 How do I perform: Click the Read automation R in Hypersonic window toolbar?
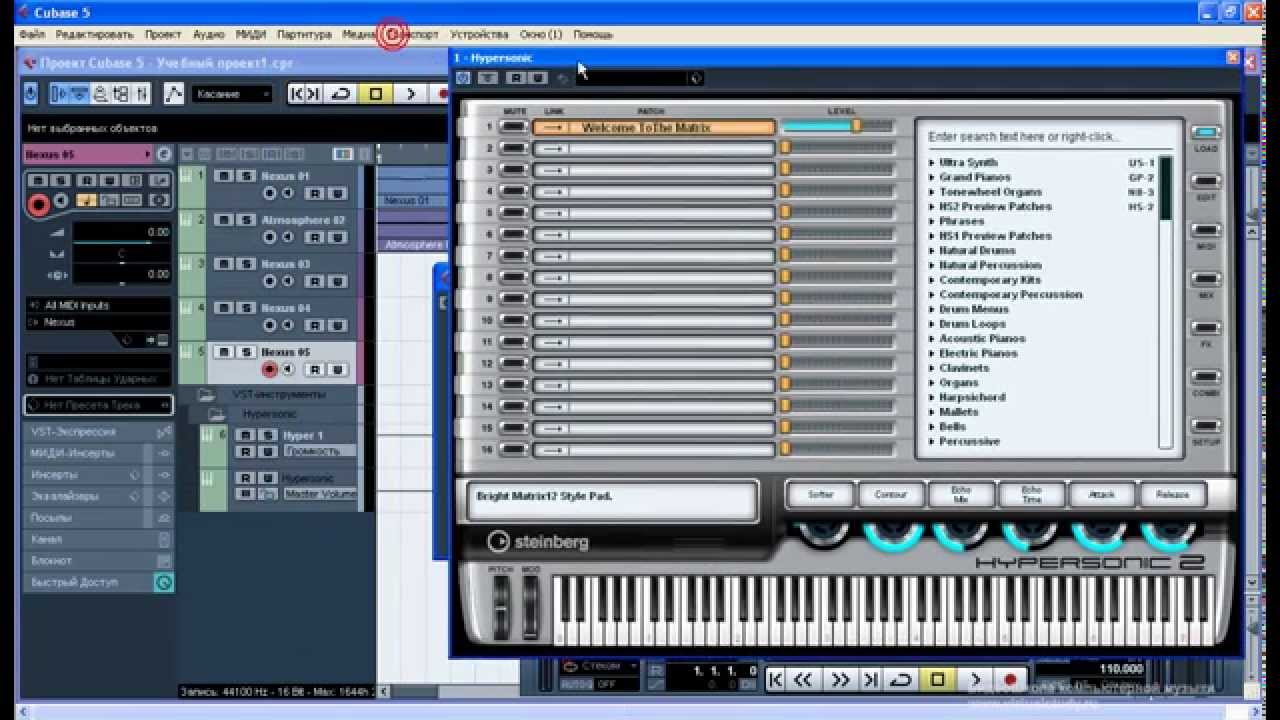[516, 78]
